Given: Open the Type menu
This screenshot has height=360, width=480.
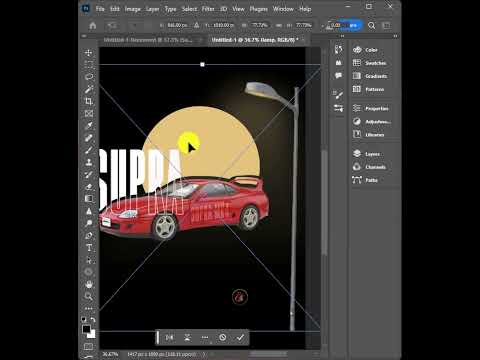Looking at the screenshot, I should click(x=170, y=9).
